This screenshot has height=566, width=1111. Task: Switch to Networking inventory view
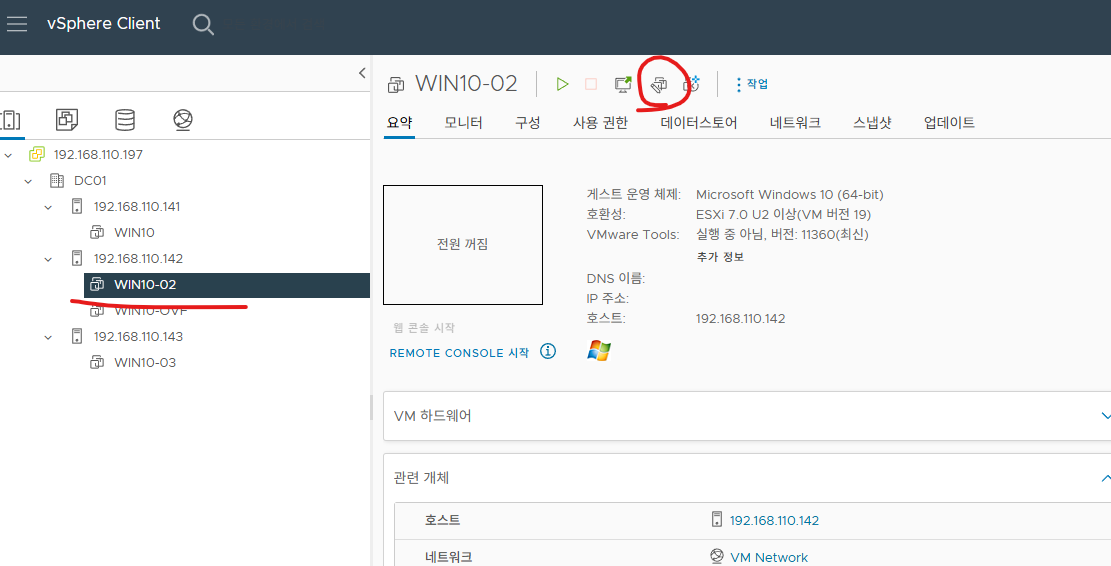click(183, 120)
